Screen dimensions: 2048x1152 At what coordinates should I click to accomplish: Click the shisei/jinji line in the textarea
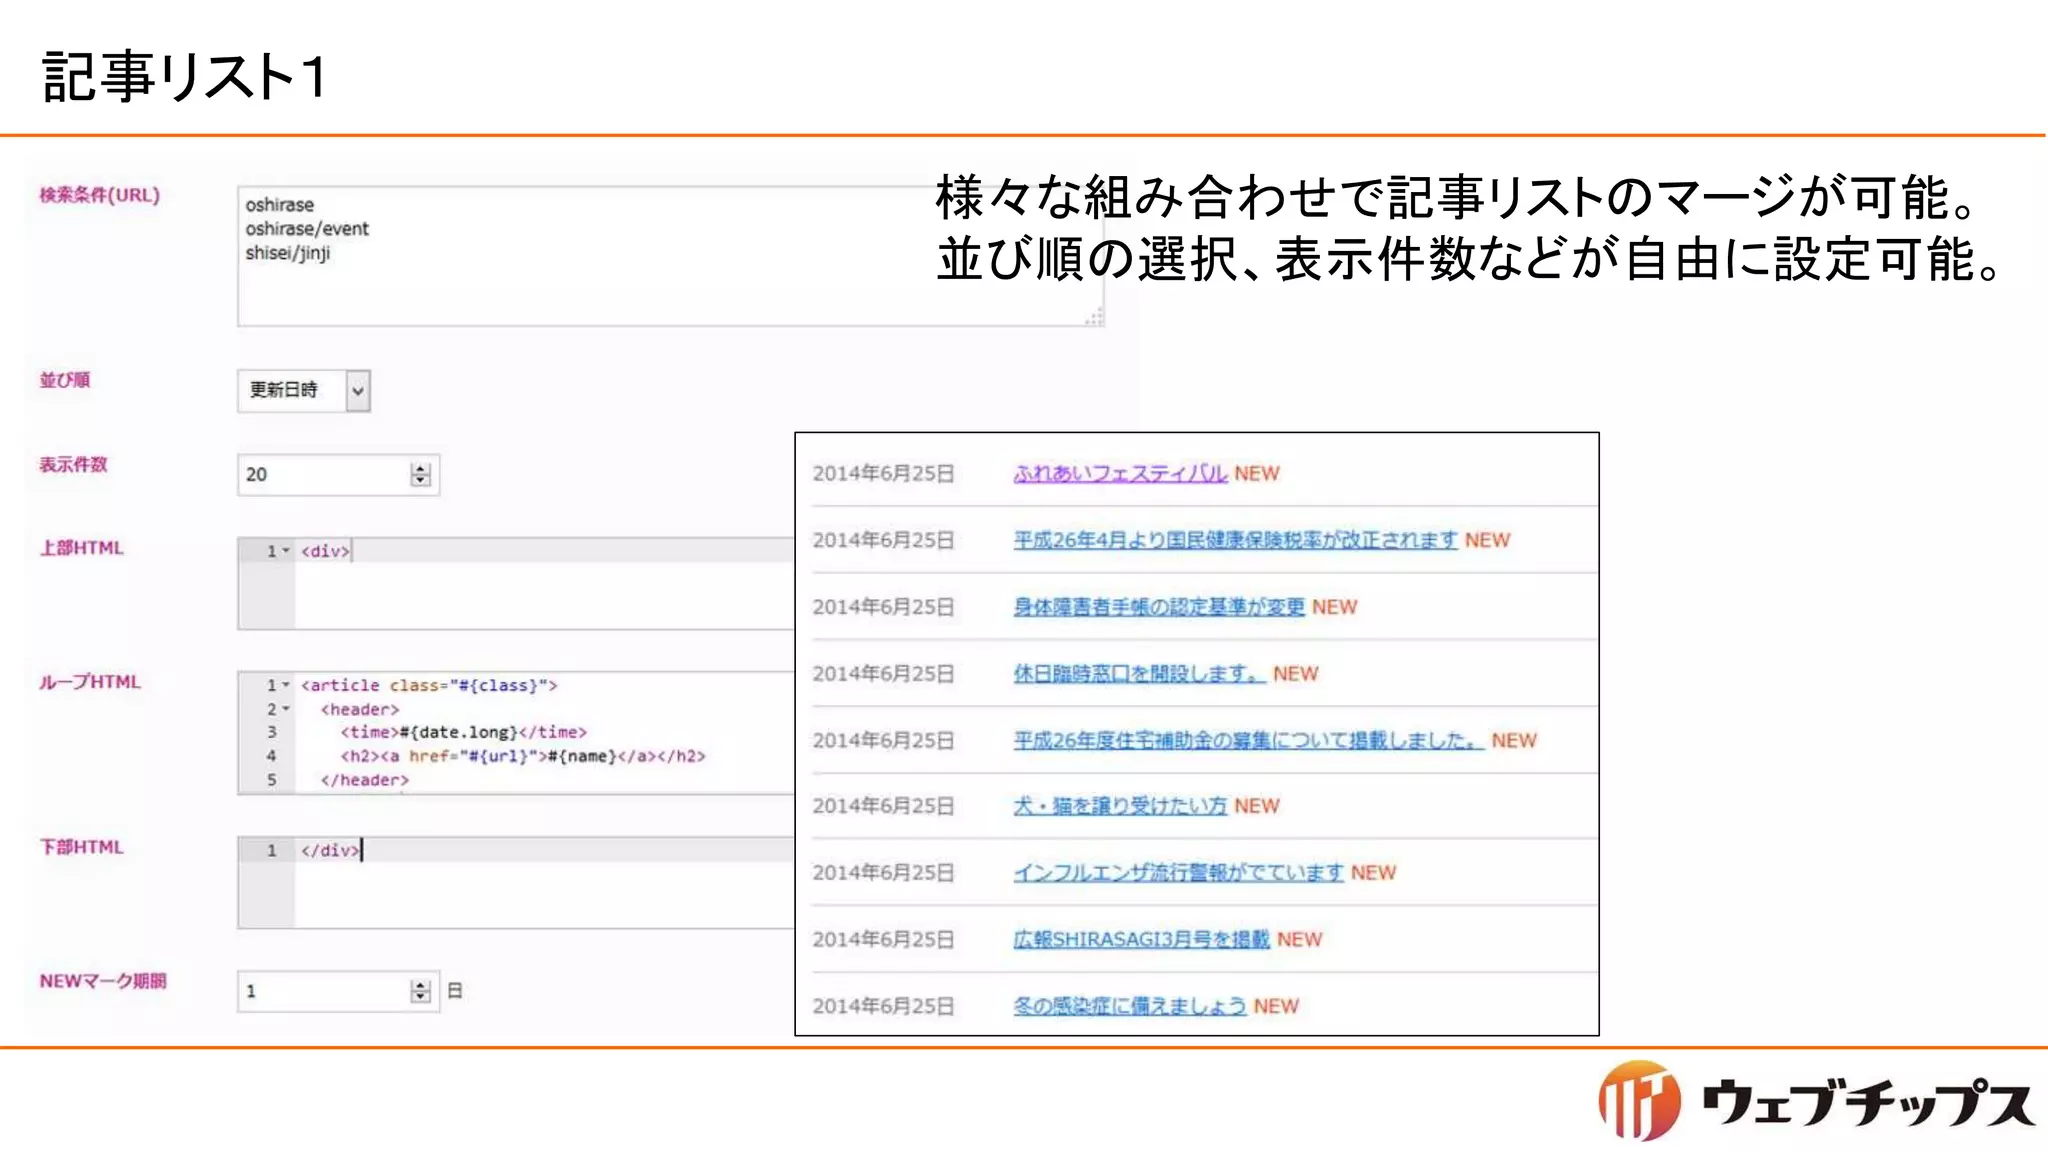288,253
